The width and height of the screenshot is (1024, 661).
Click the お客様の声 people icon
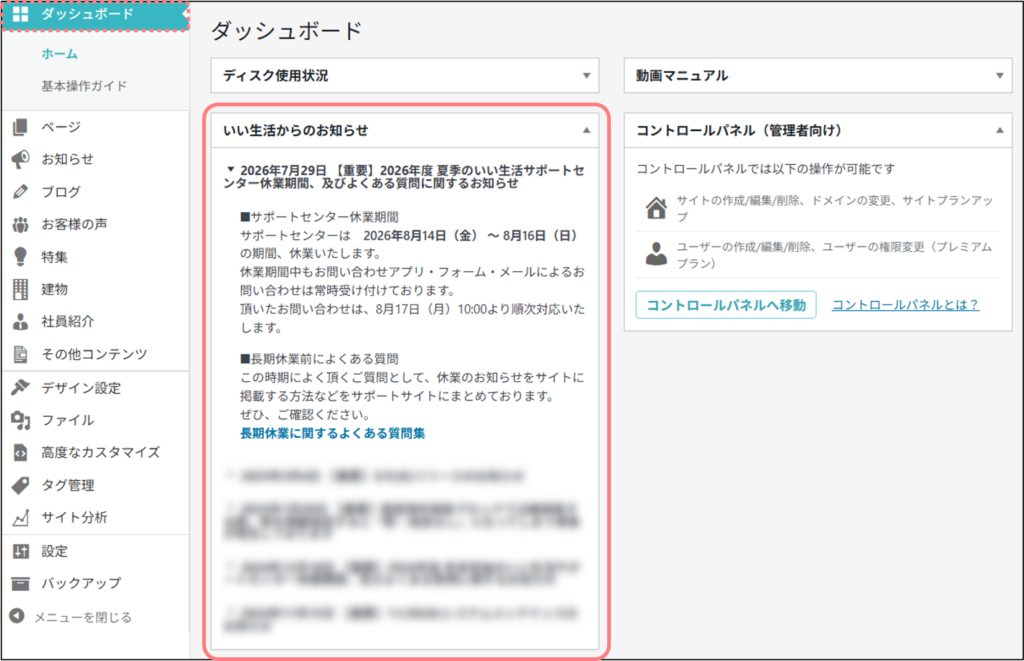tap(20, 224)
